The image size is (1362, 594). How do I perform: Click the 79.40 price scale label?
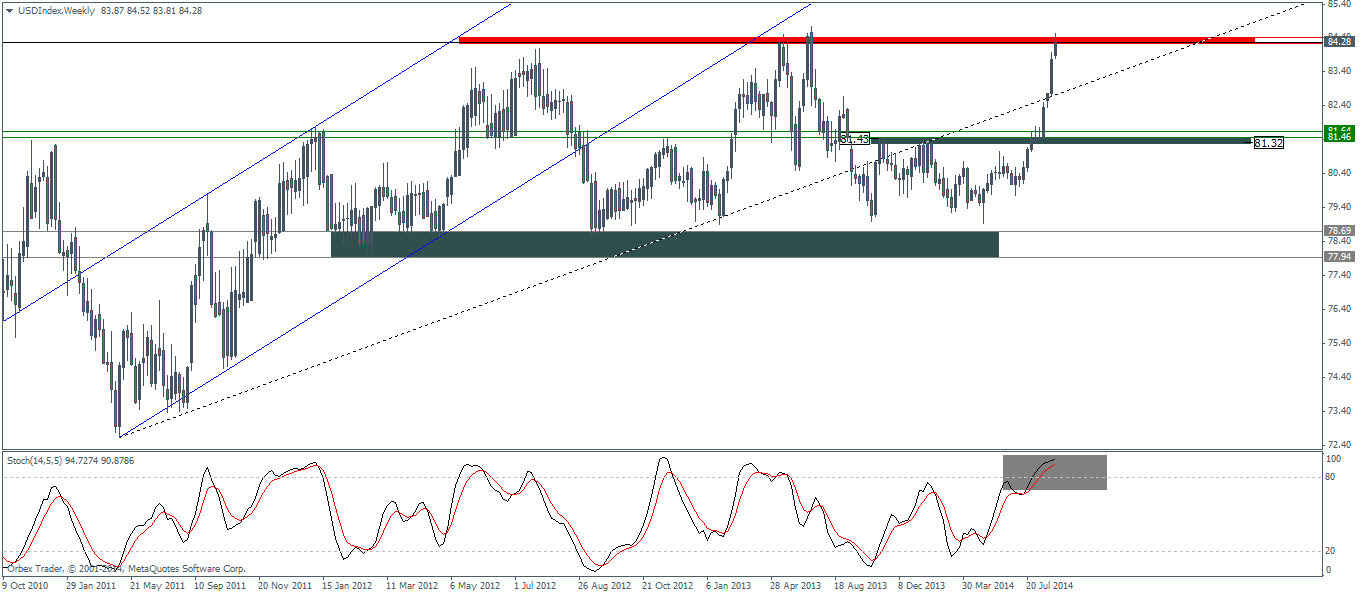pos(1341,207)
